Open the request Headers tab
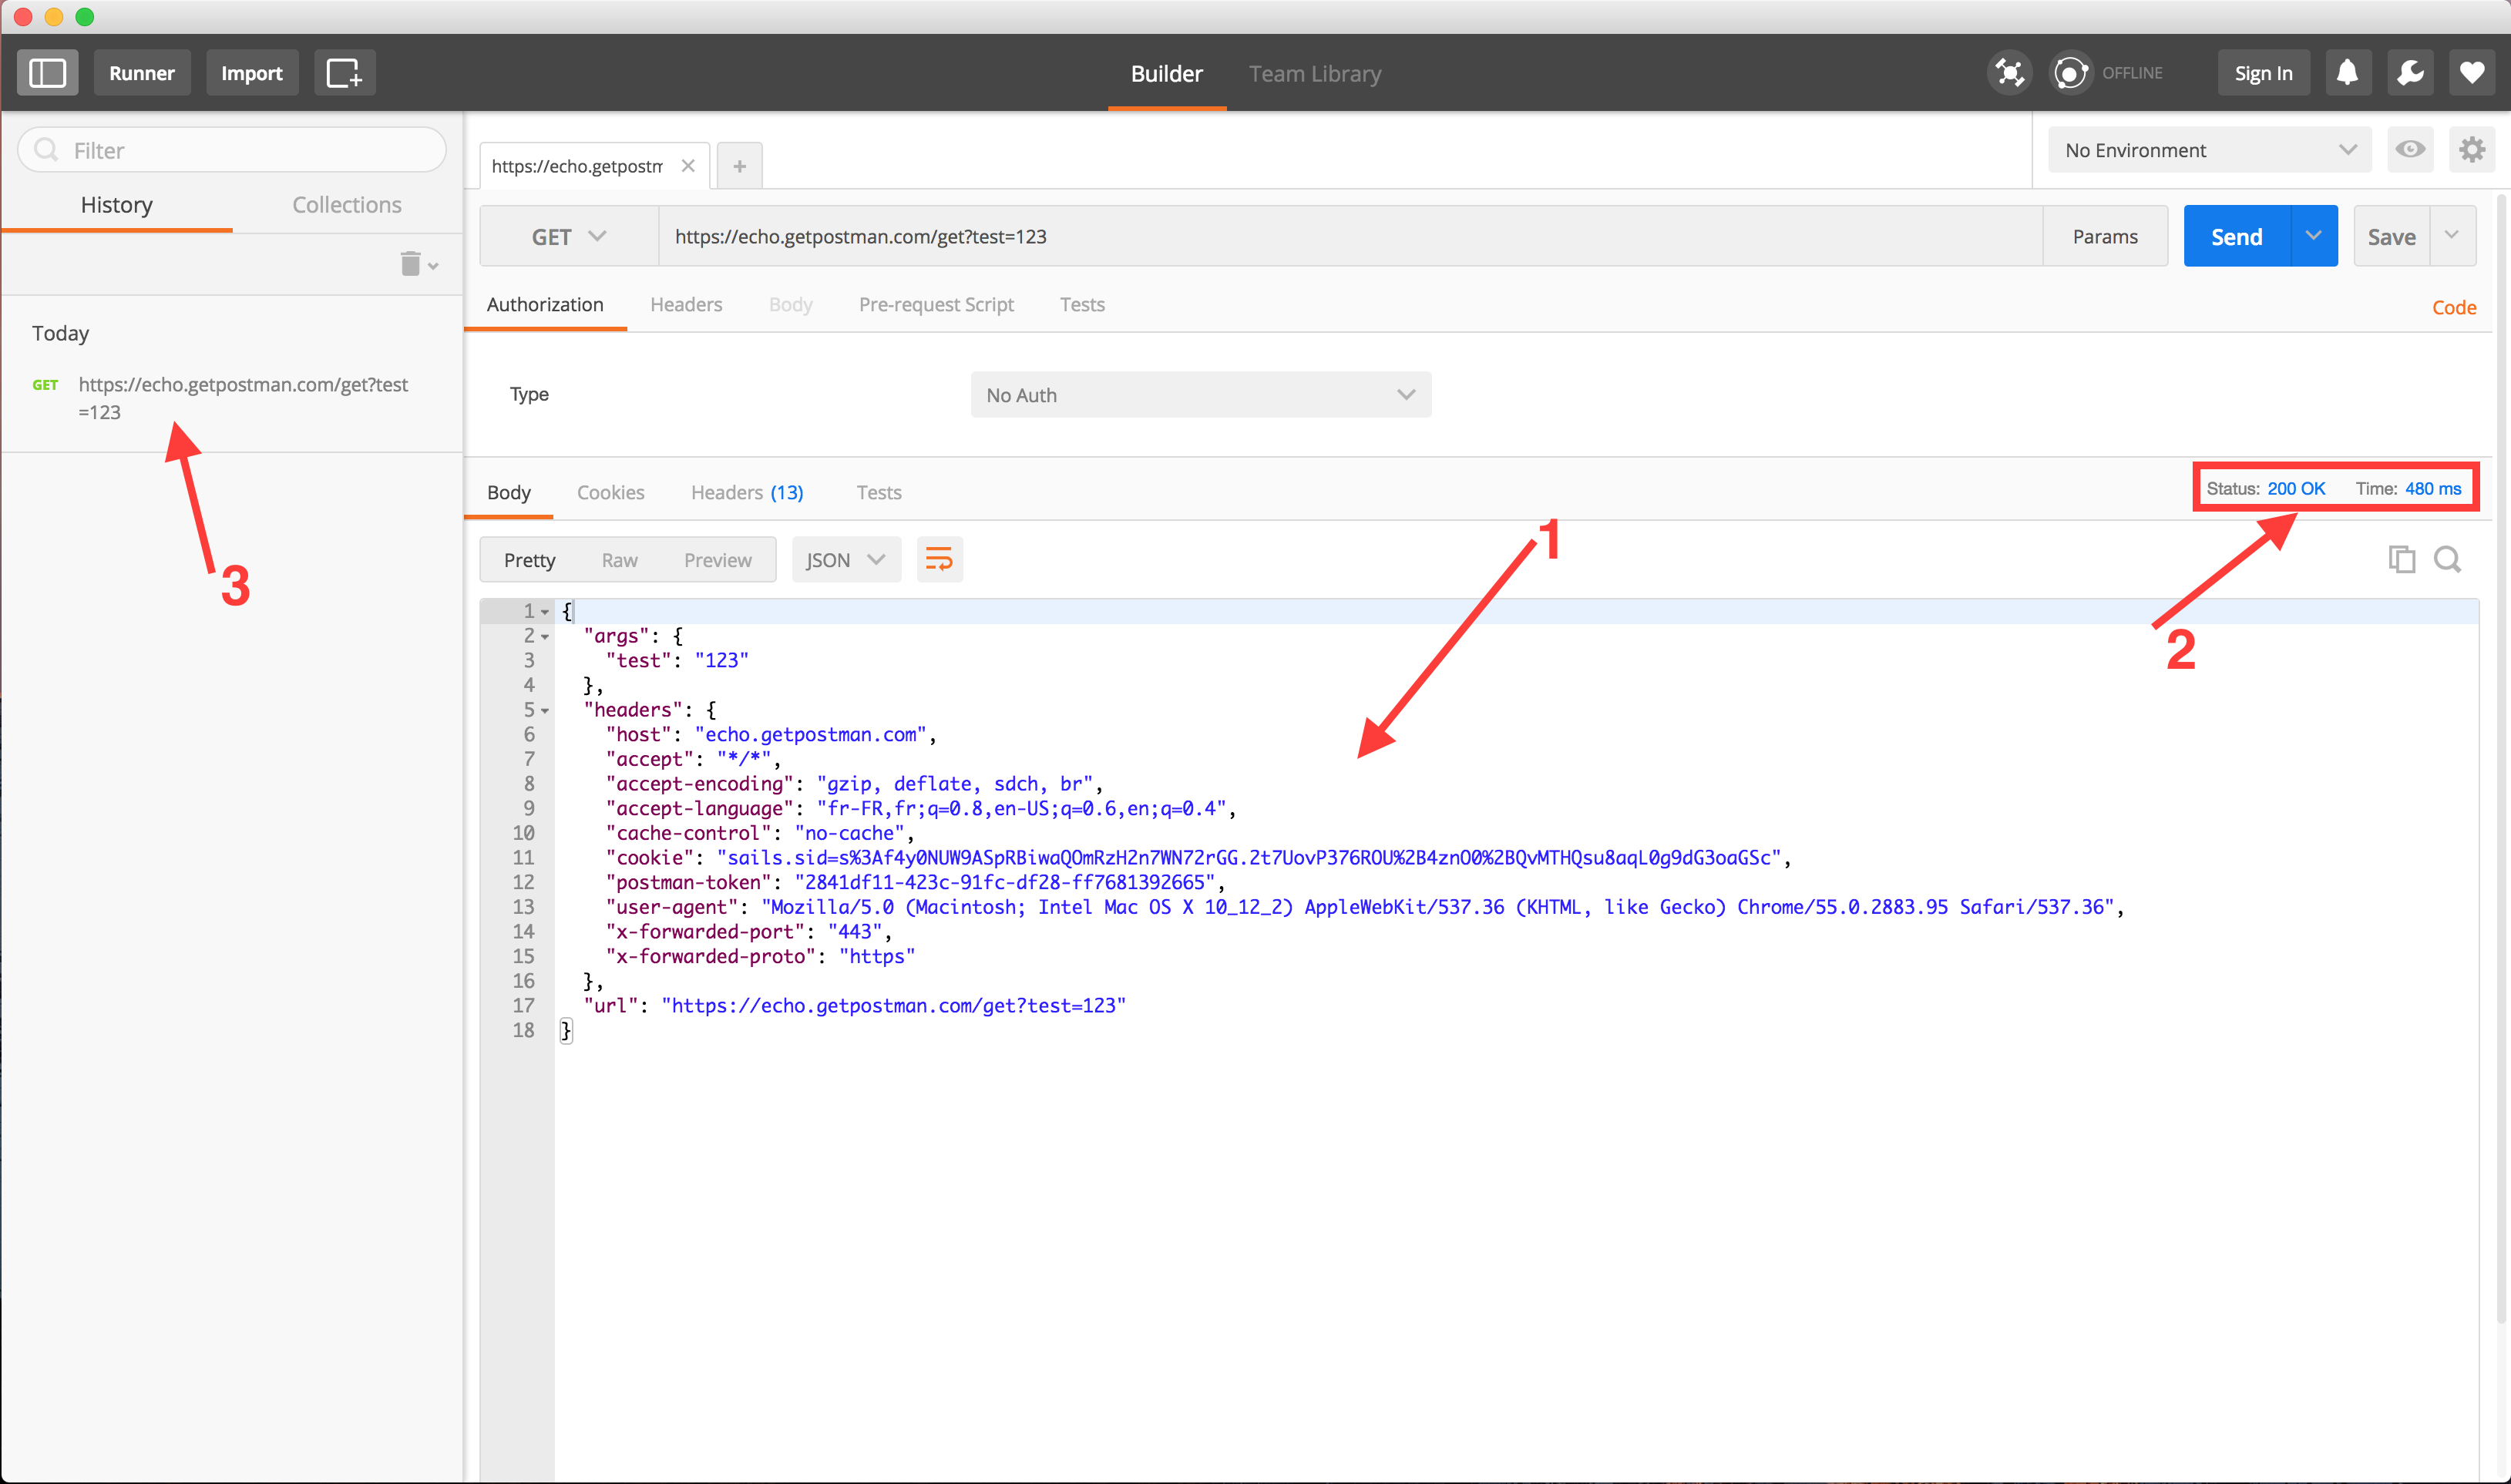 point(686,305)
